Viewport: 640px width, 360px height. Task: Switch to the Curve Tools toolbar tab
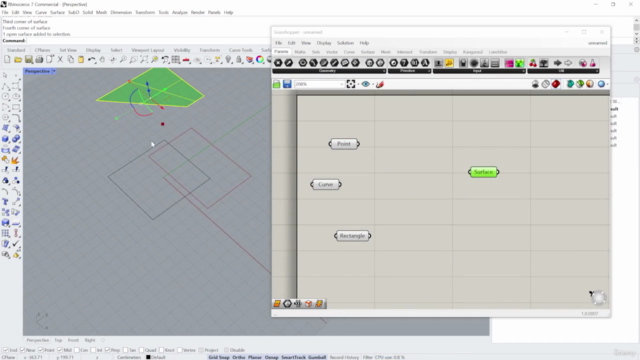click(240, 50)
